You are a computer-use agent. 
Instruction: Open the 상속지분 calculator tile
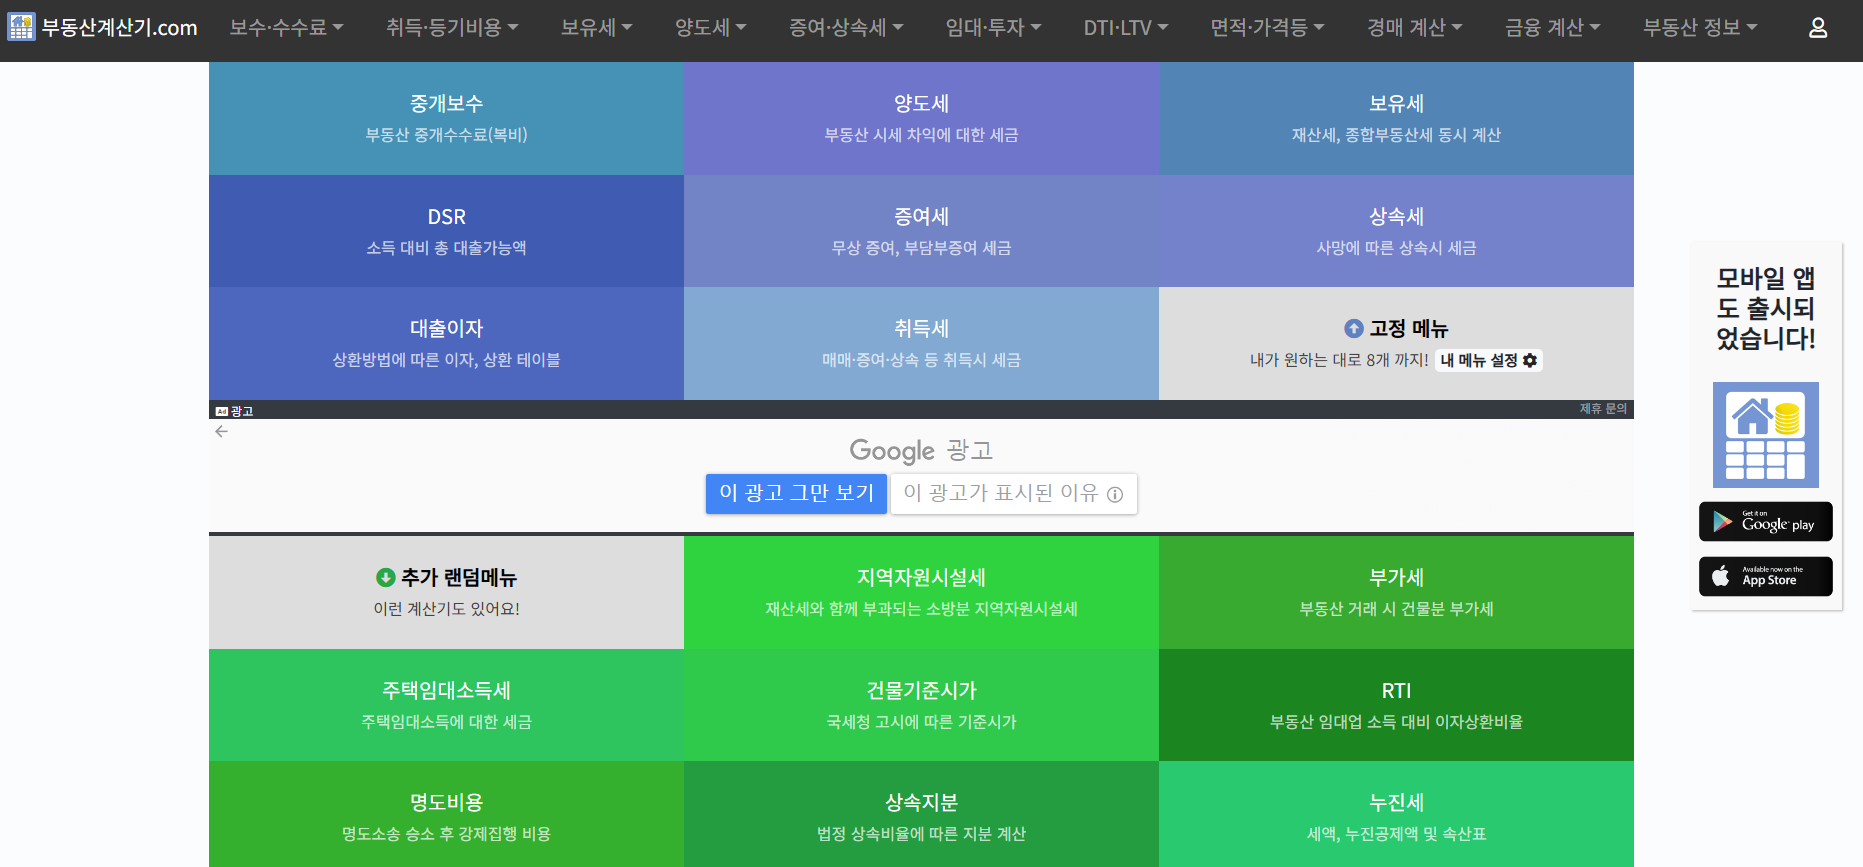point(921,814)
